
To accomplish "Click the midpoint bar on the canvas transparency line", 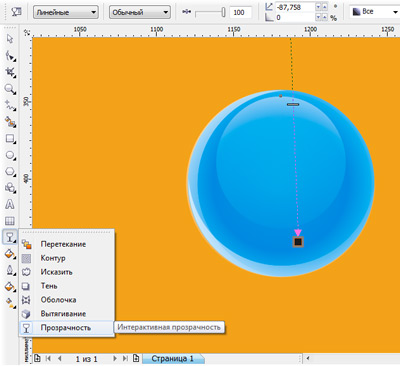I will [293, 104].
